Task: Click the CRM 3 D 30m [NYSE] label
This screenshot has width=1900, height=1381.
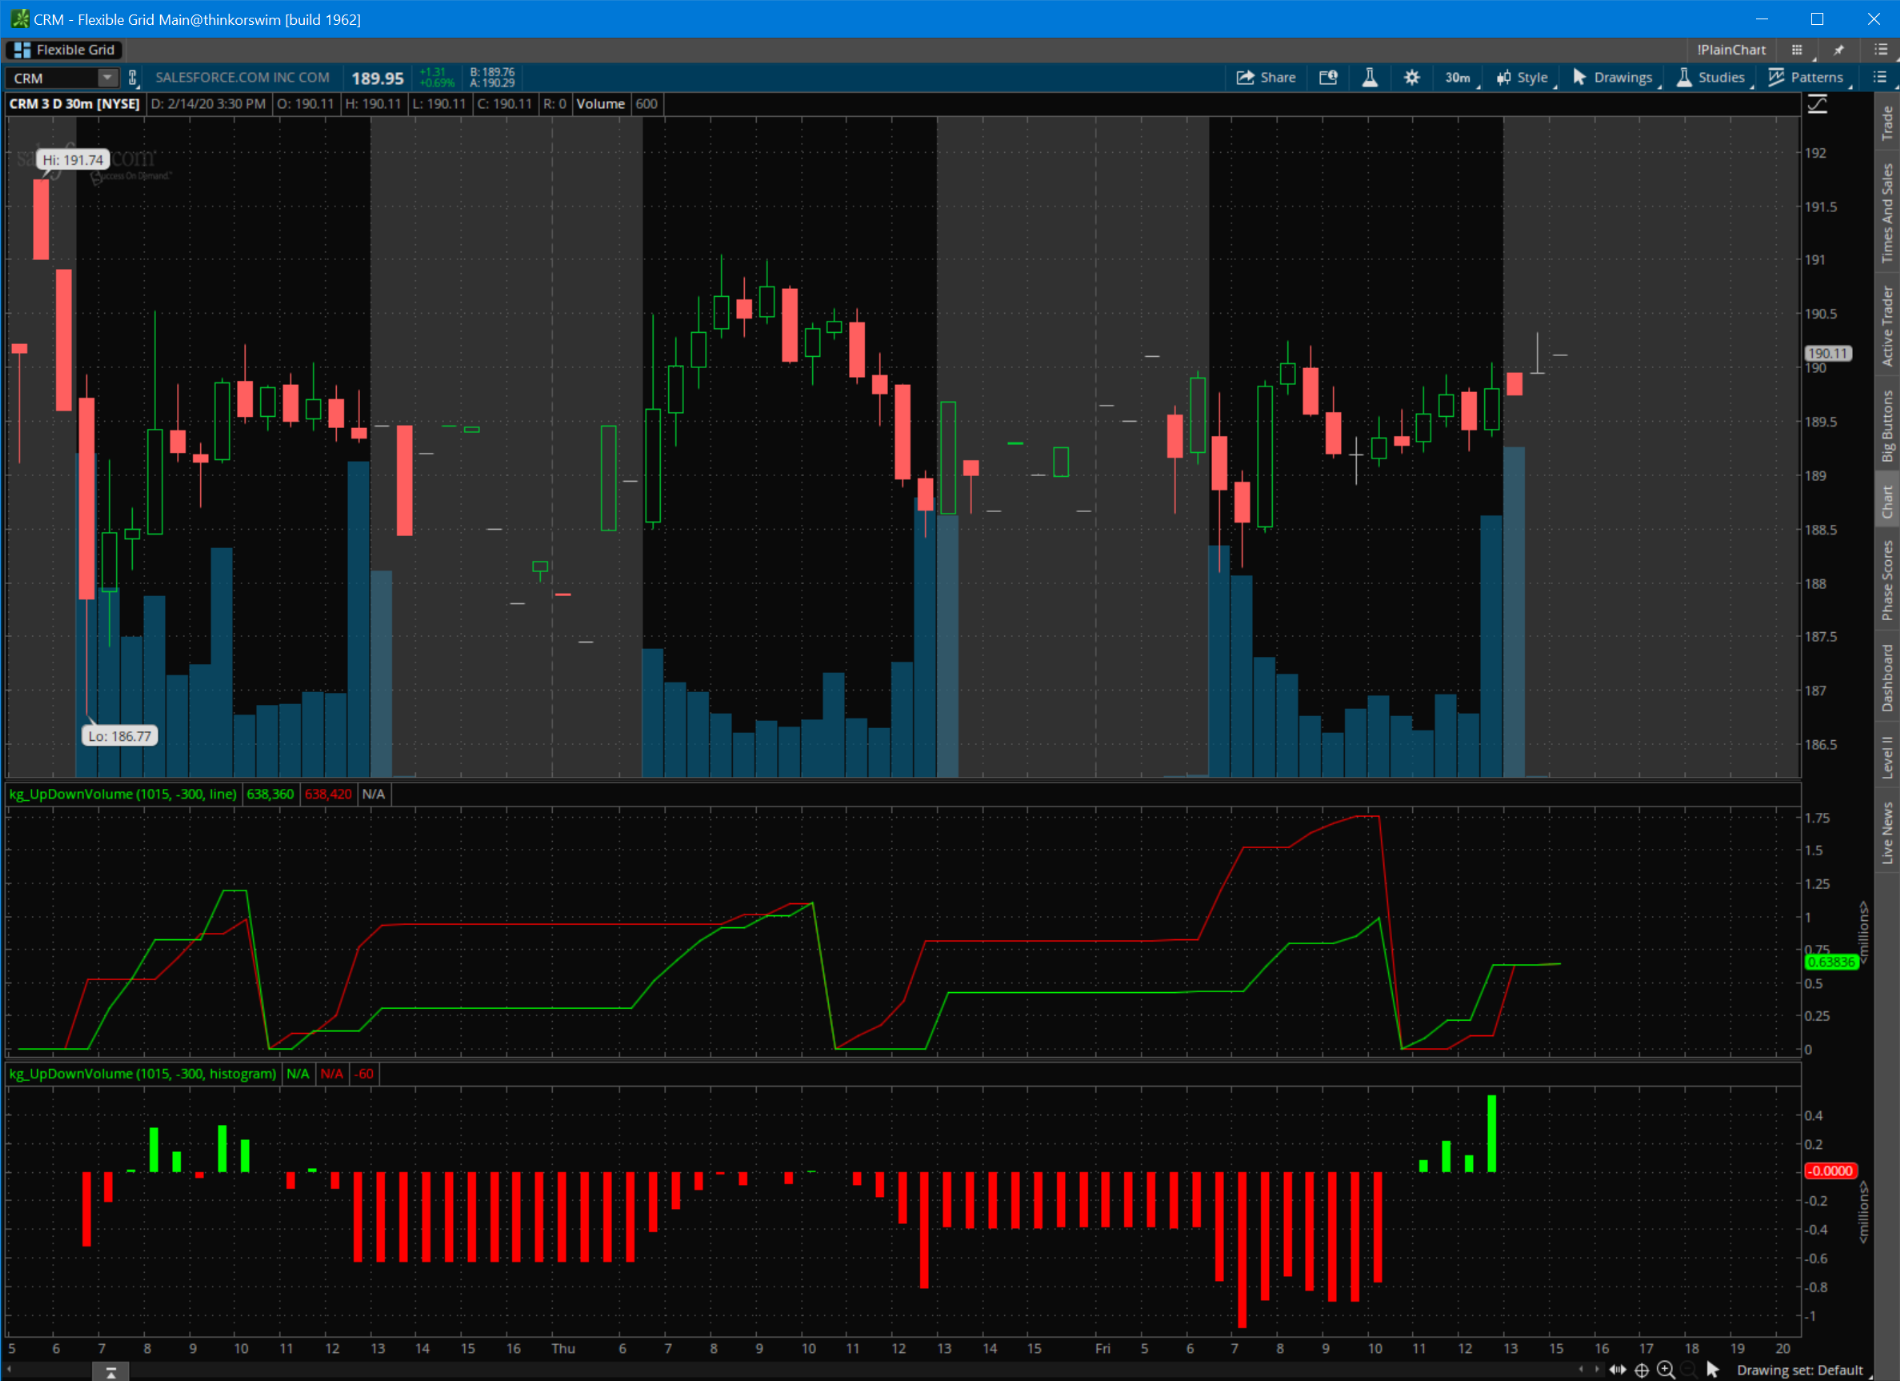Action: [75, 104]
